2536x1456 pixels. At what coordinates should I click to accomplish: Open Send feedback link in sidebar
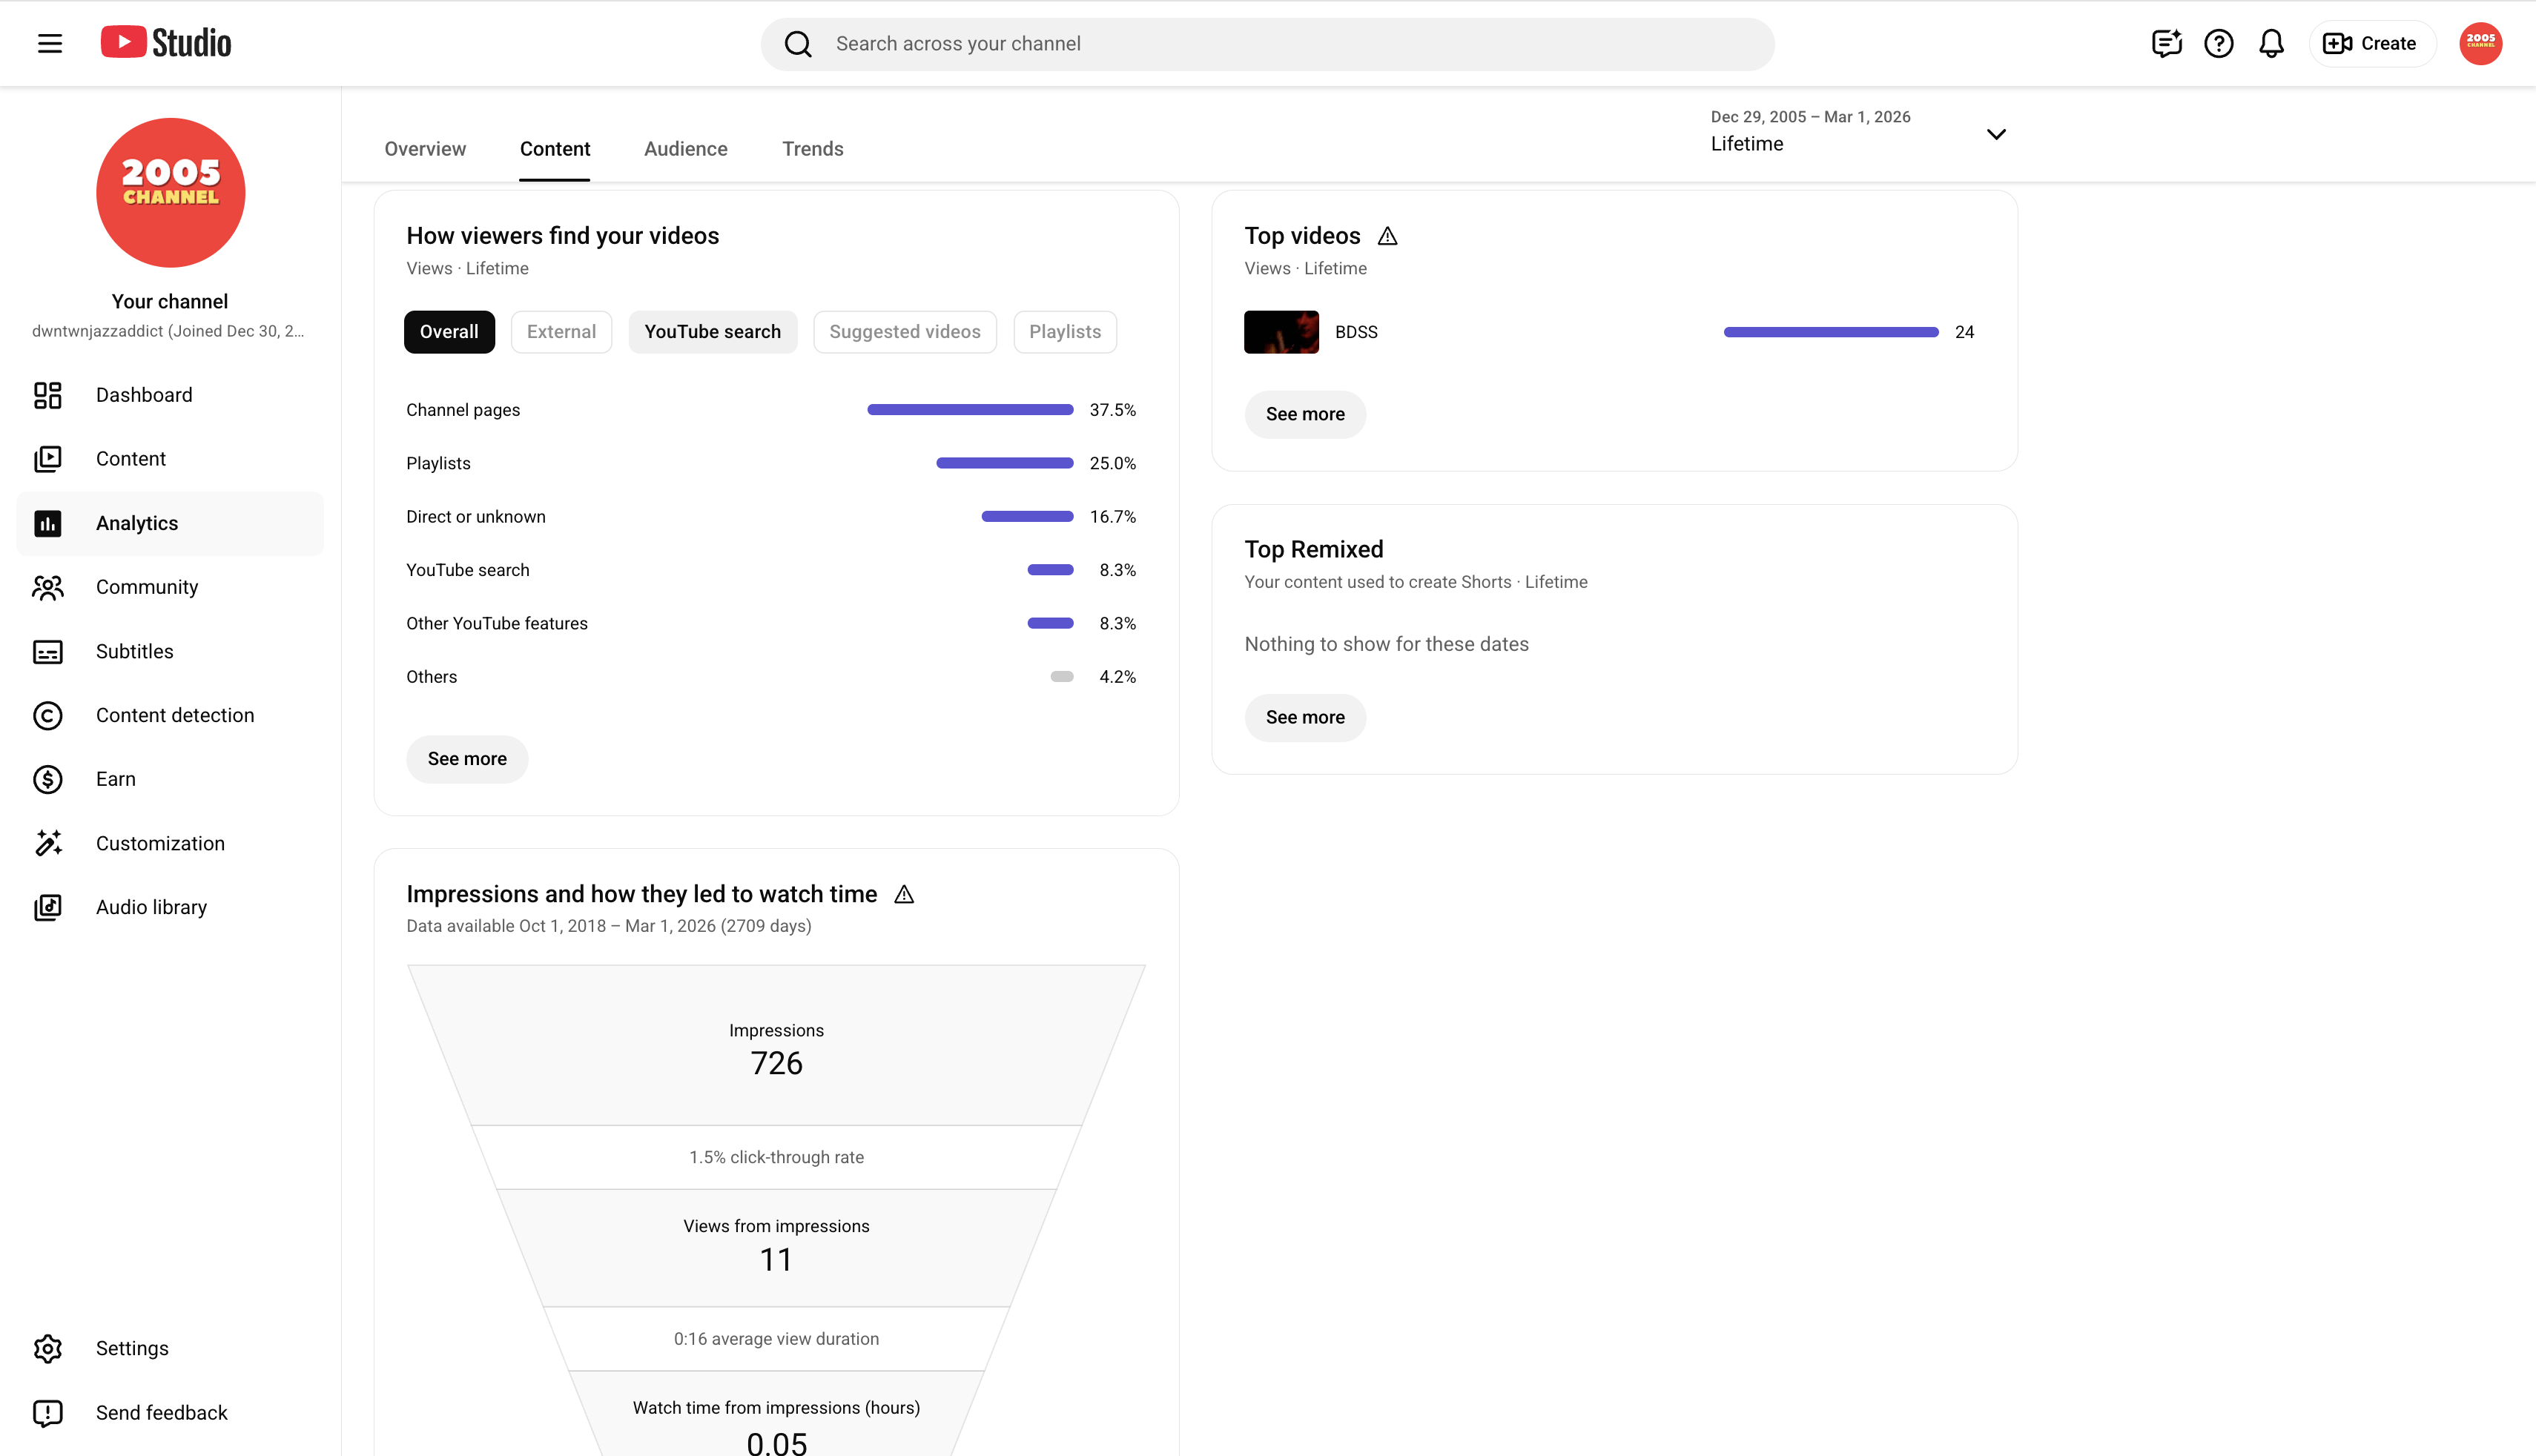tap(170, 1412)
